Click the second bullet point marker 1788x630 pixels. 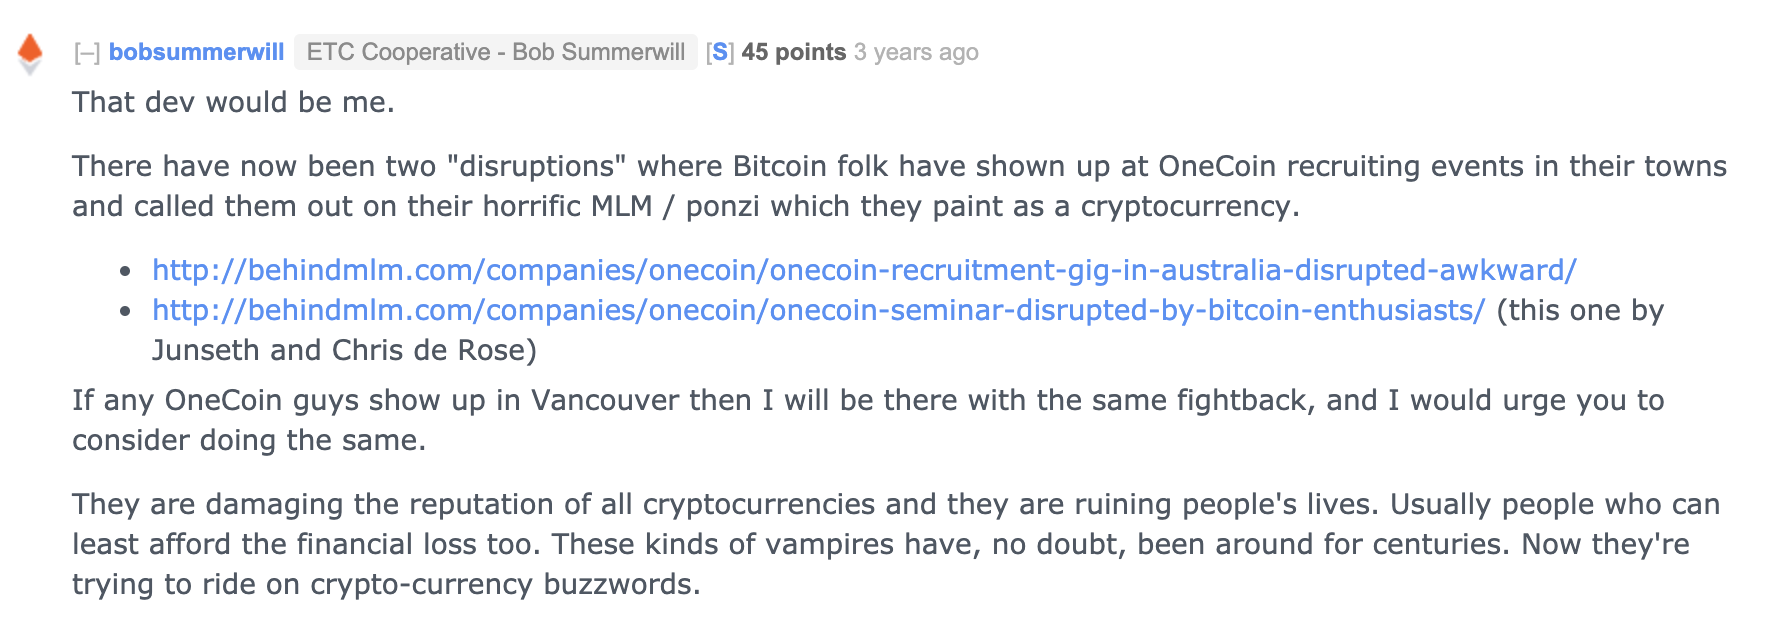click(125, 311)
